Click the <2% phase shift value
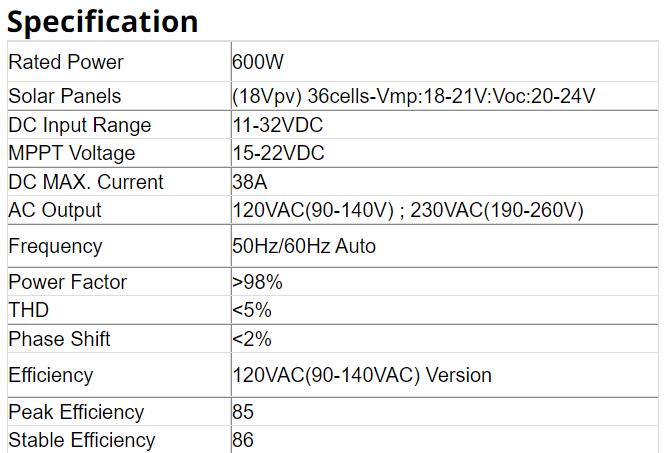Viewport: 666px width, 453px height. pyautogui.click(x=252, y=339)
